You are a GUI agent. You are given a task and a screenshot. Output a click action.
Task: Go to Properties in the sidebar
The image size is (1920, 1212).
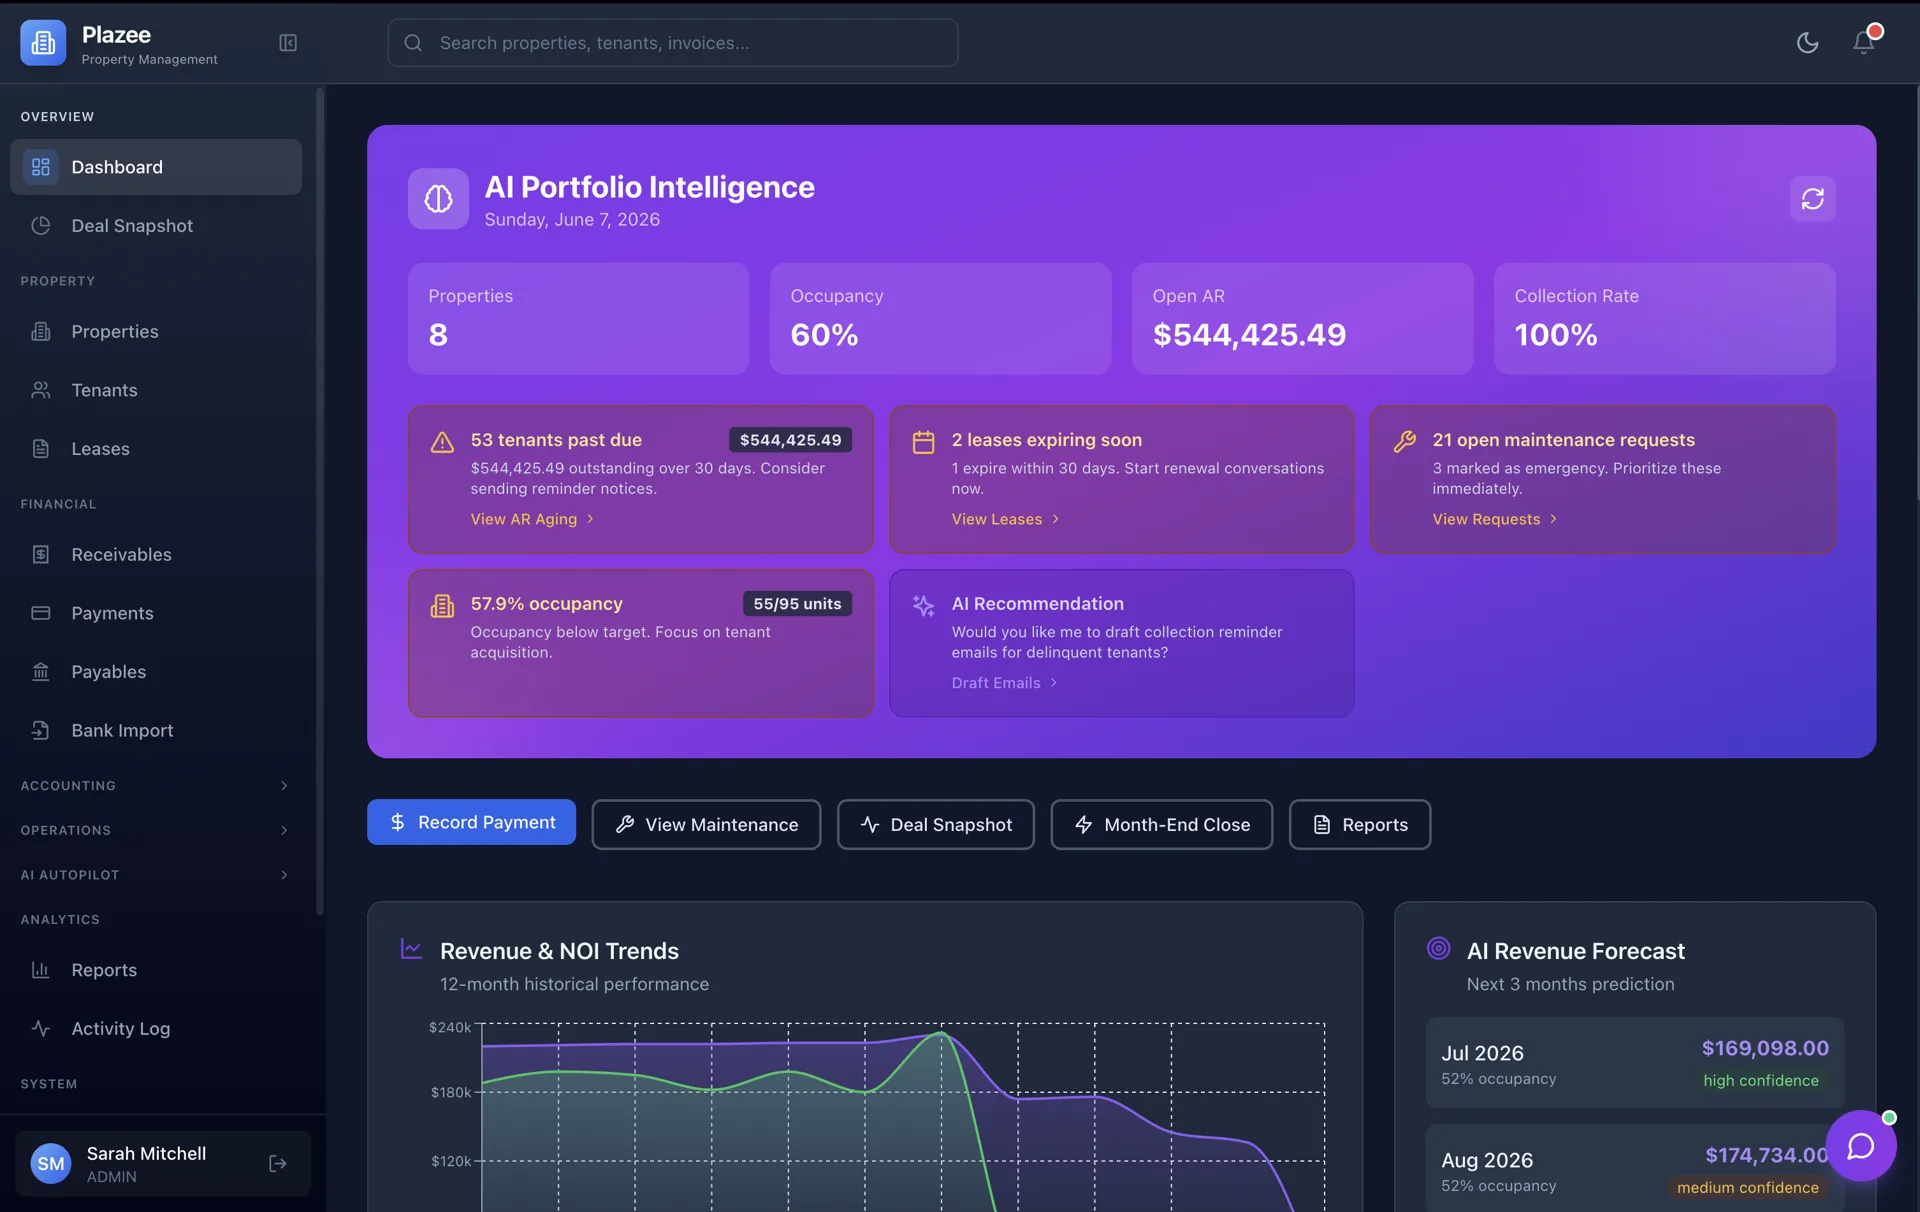(x=156, y=331)
